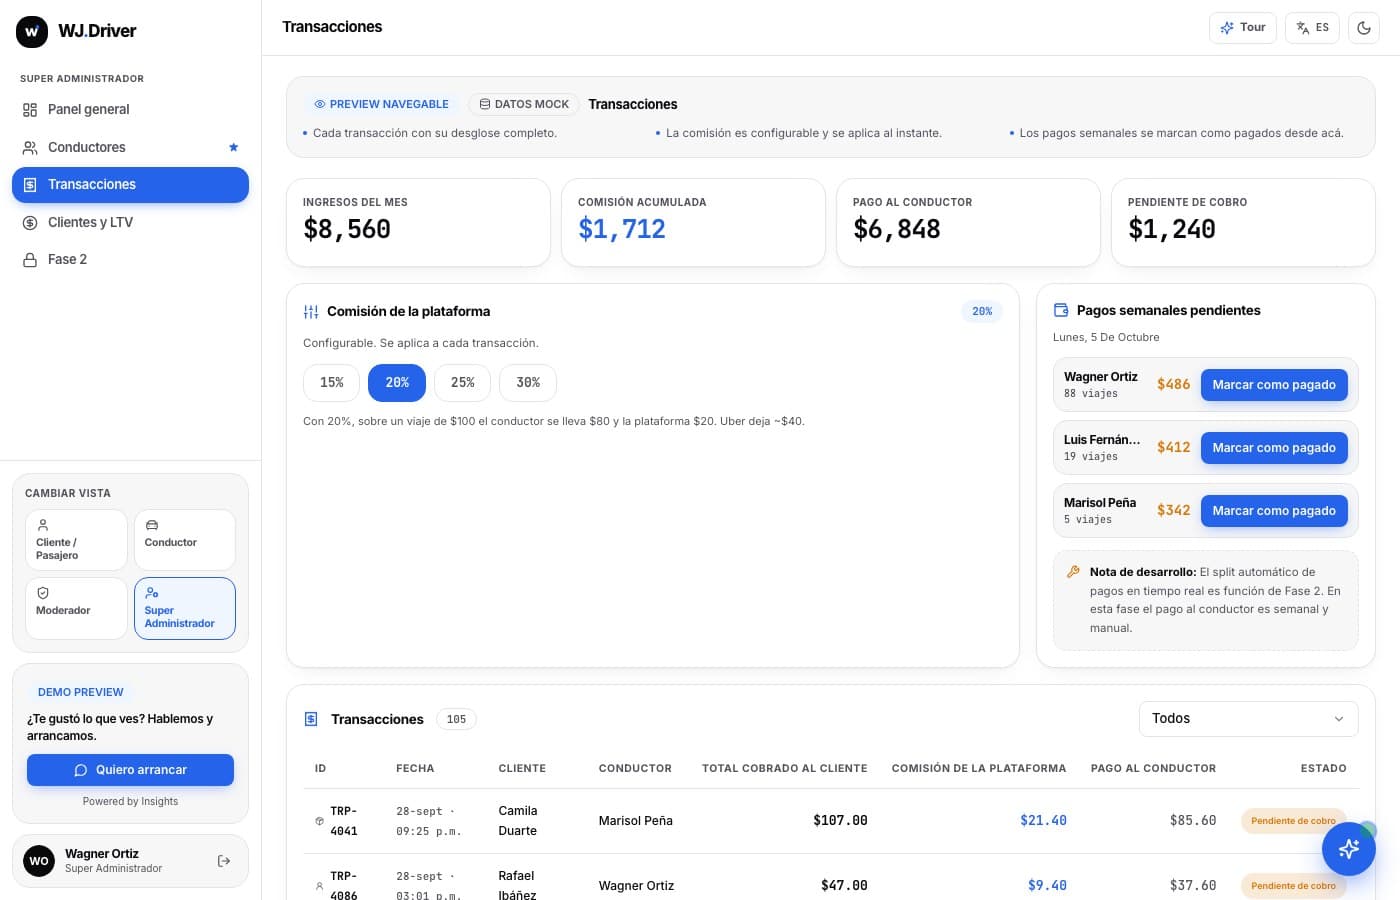Click the Pago al conductor value $6,848
Viewport: 1400px width, 900px height.
897,229
